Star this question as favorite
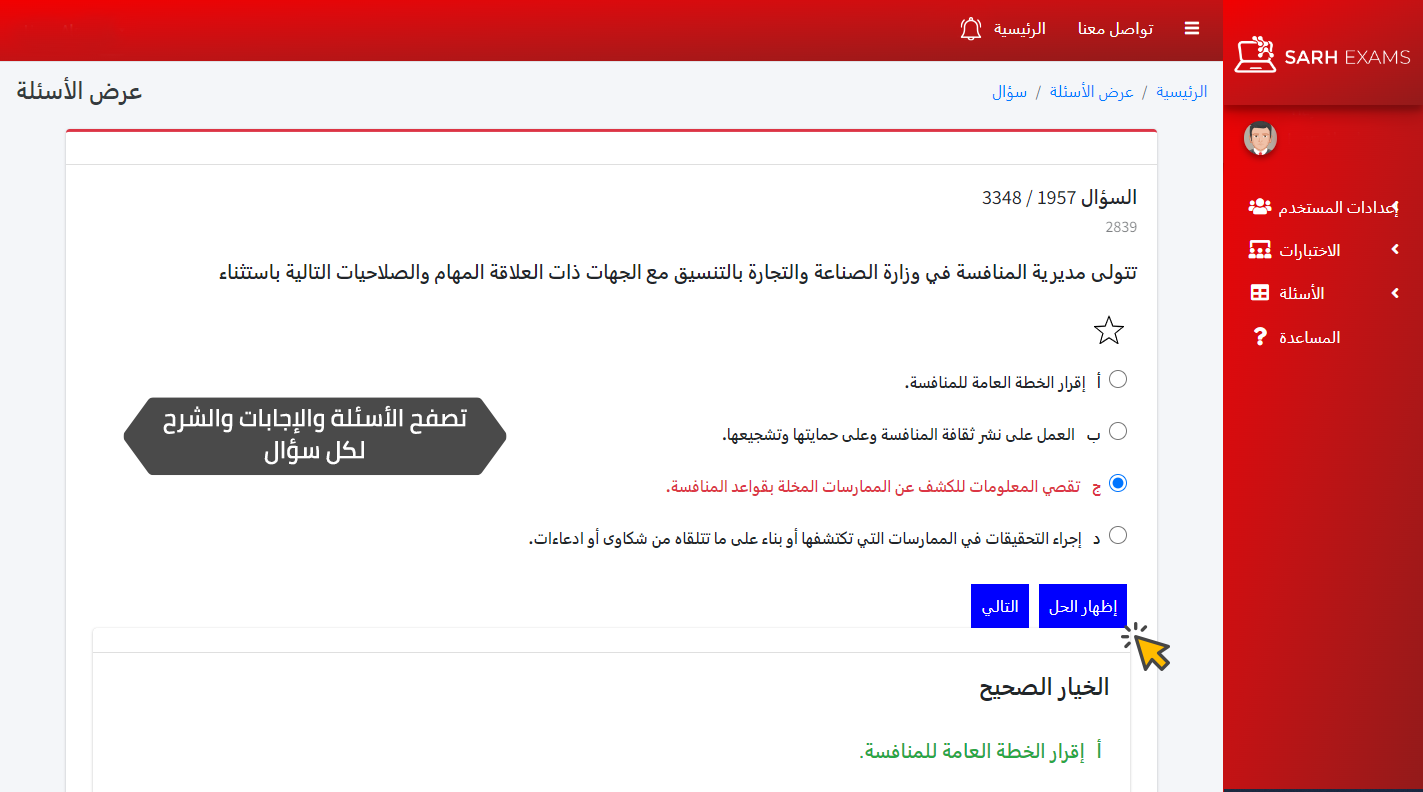 click(x=1109, y=331)
